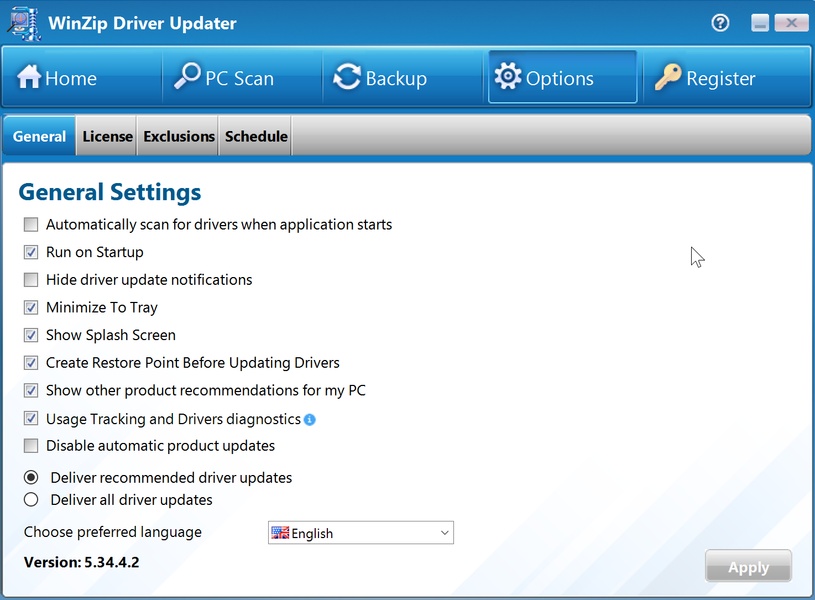815x600 pixels.
Task: Click the Choose preferred language label
Action: (x=113, y=532)
